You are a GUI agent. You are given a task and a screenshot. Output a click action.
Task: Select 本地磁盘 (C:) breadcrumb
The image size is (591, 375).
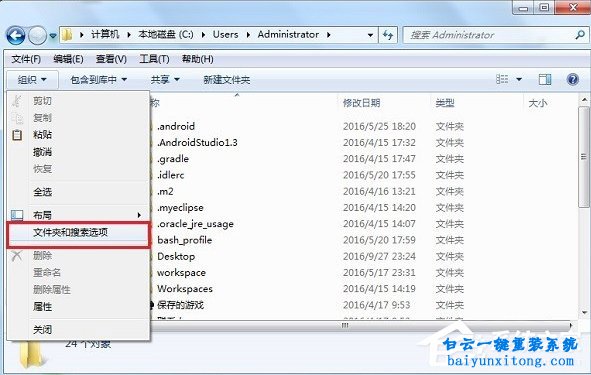[166, 35]
